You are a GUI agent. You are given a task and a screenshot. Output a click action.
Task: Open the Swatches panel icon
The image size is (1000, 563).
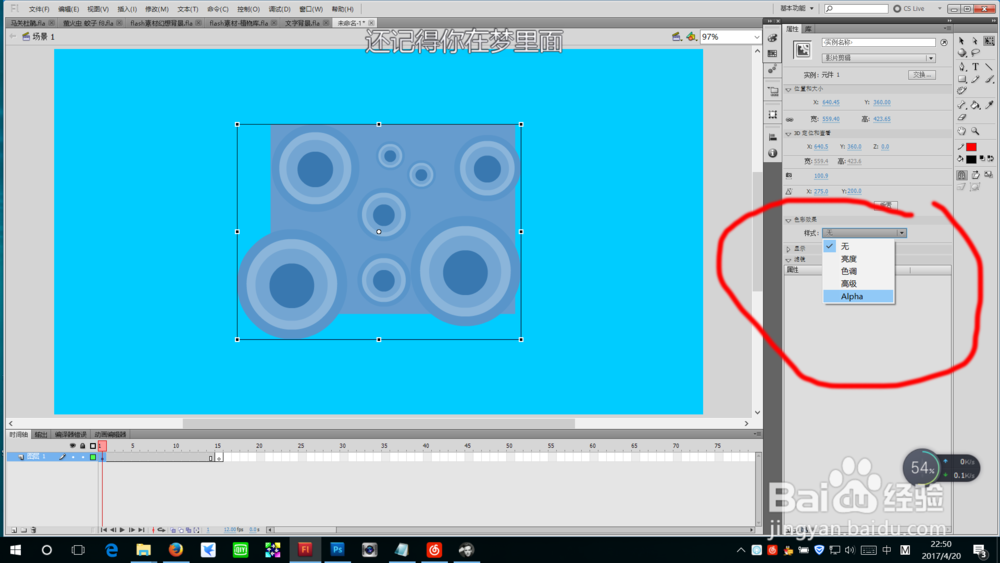tap(772, 54)
